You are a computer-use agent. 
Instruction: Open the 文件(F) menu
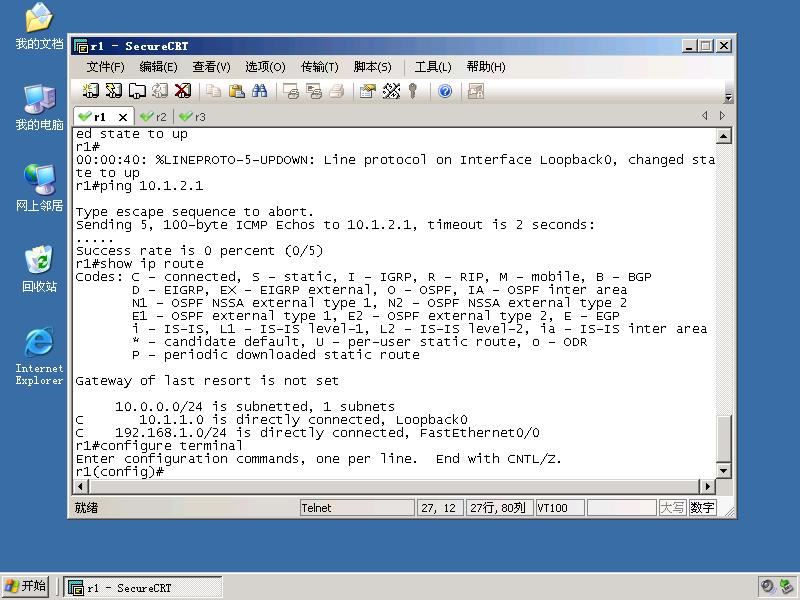tap(106, 67)
